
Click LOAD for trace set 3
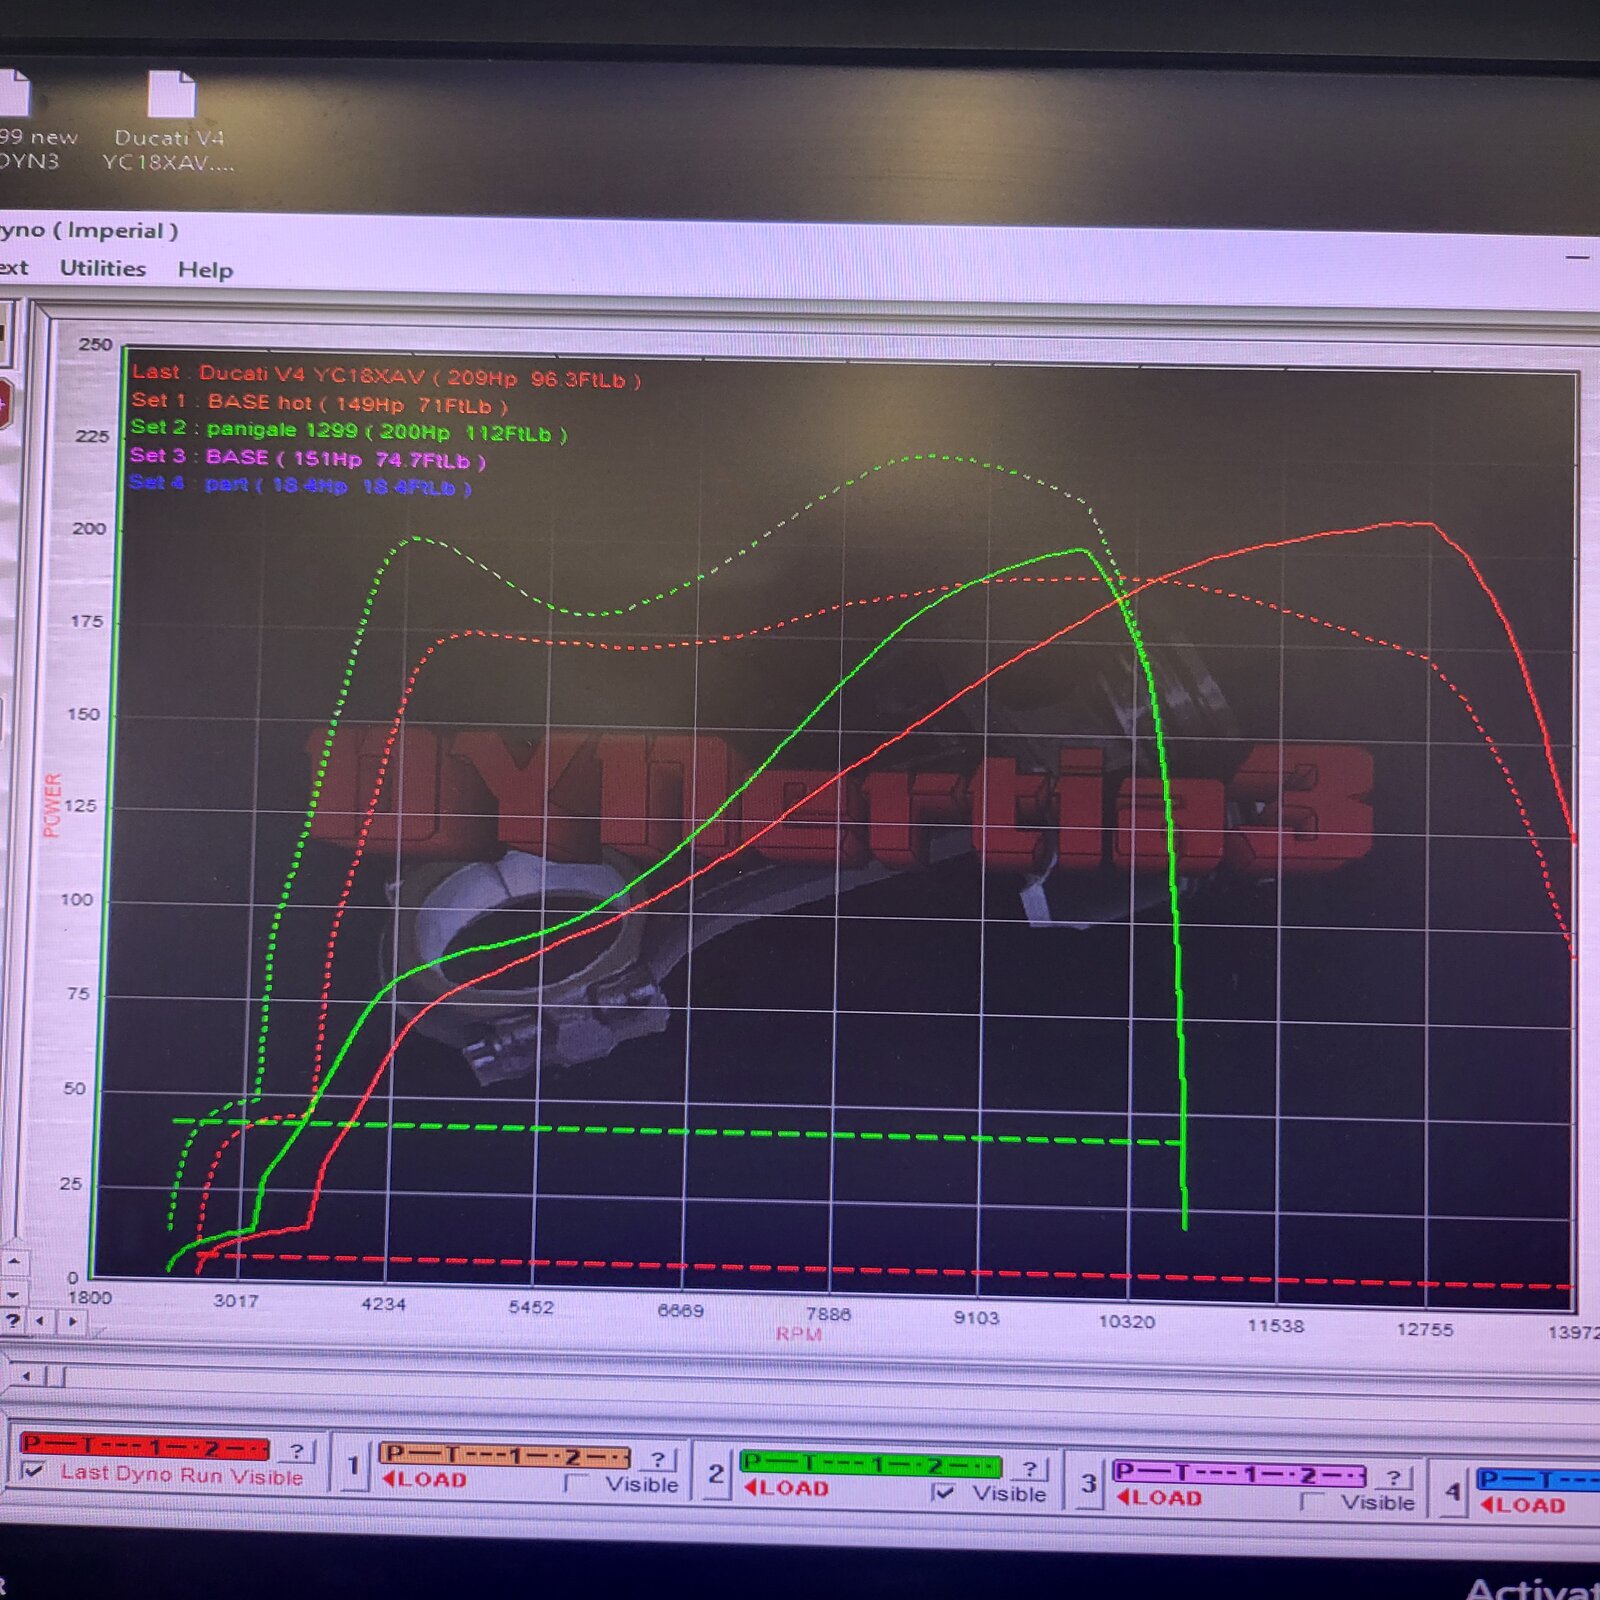1159,1497
